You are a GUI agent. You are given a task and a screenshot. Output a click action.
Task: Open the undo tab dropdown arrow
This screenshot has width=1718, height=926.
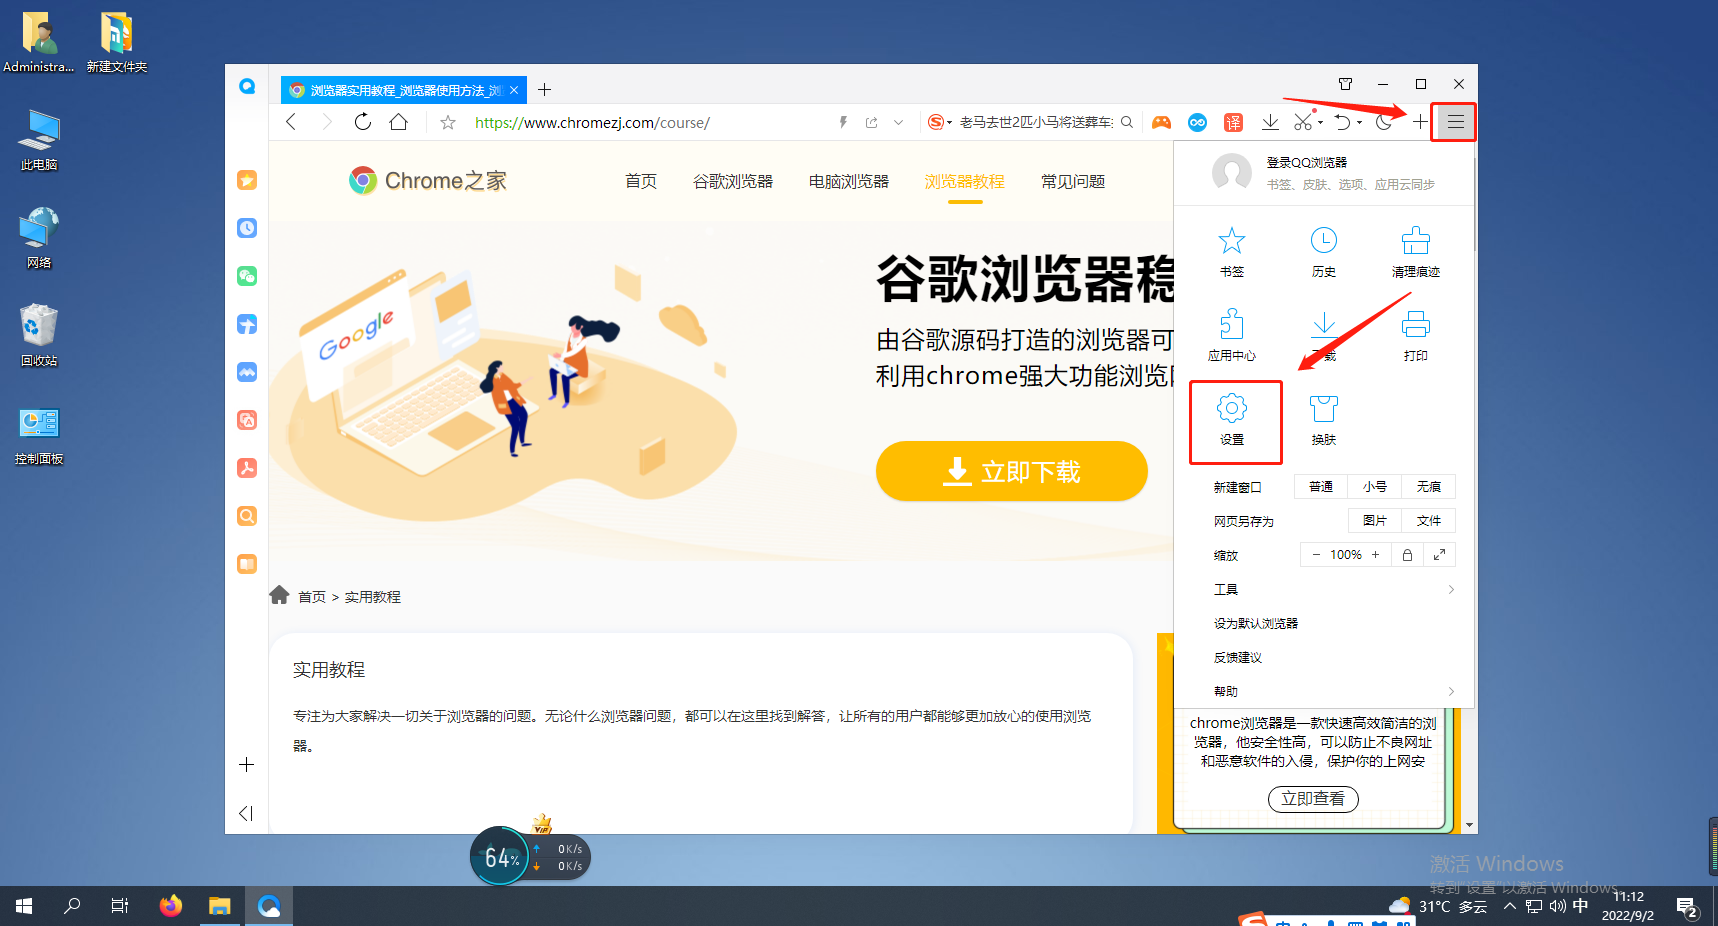[1359, 122]
